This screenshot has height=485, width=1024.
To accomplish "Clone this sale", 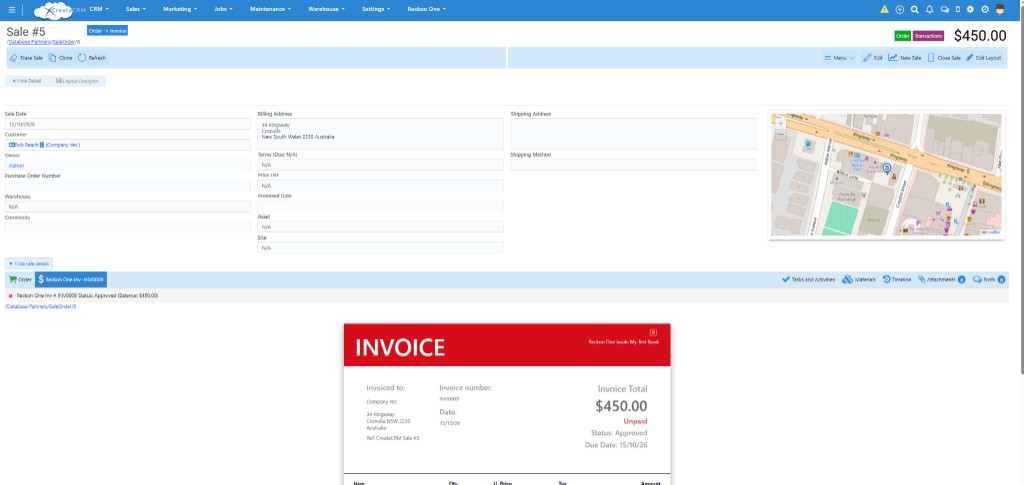I will point(61,57).
